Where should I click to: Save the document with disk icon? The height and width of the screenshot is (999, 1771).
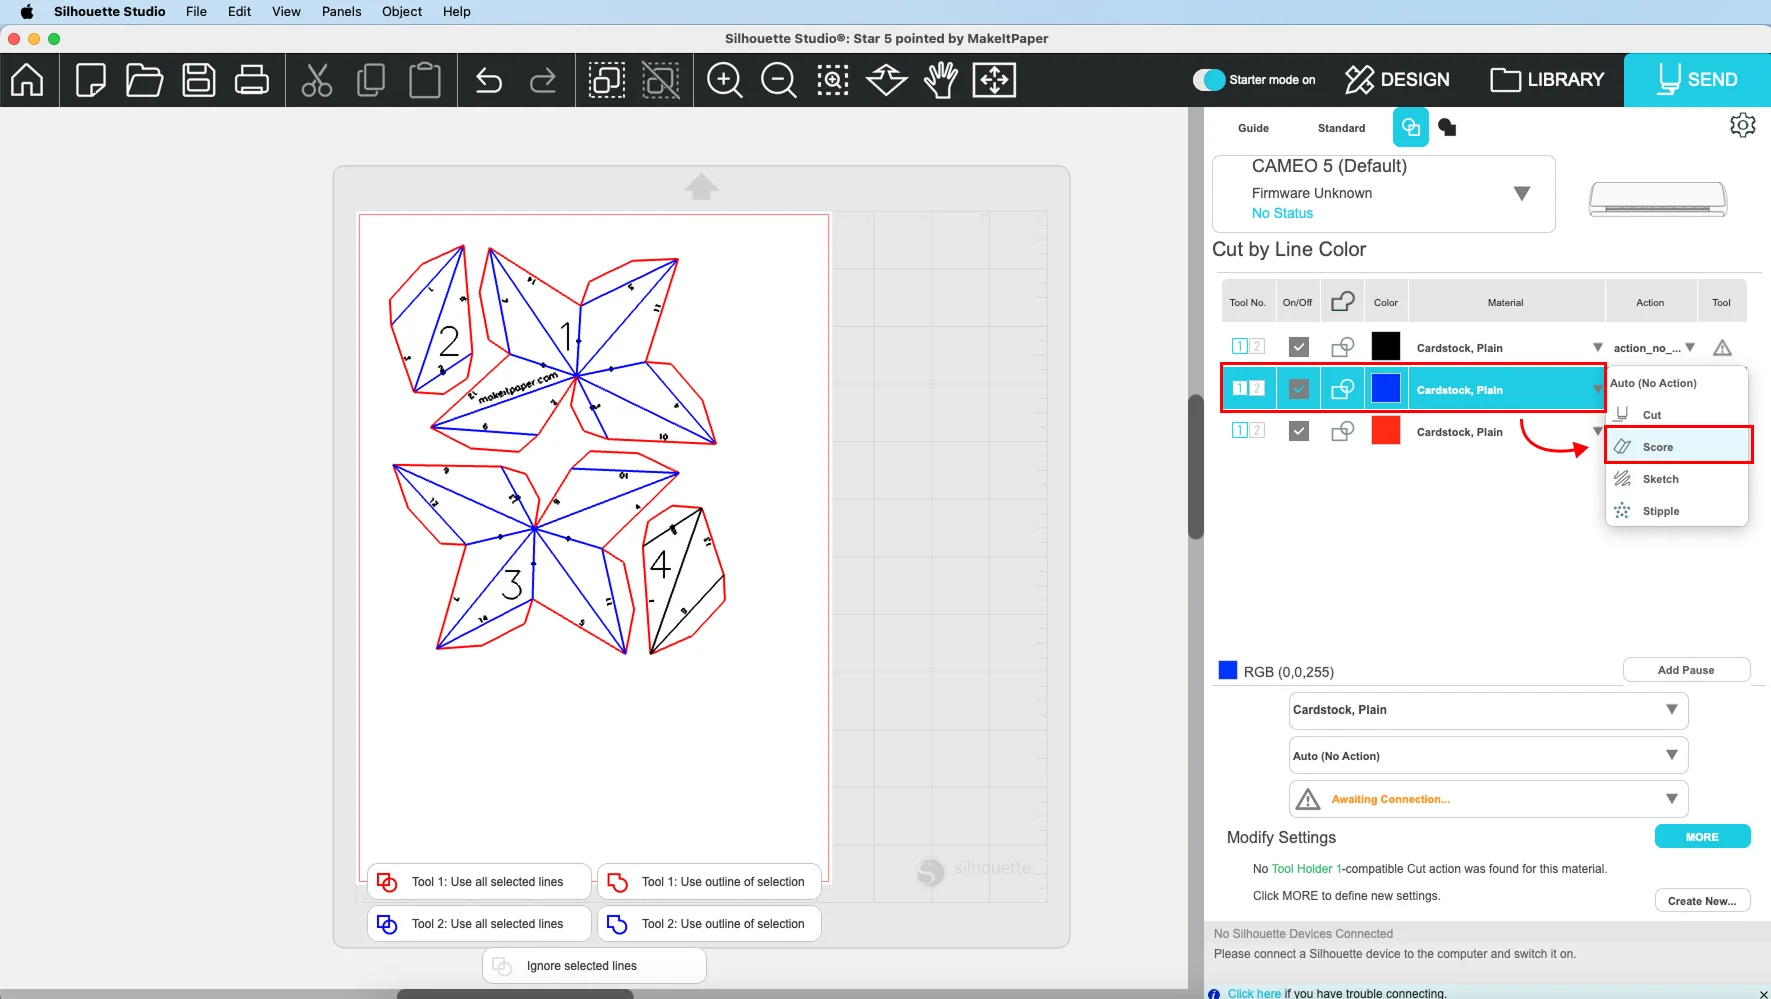199,79
